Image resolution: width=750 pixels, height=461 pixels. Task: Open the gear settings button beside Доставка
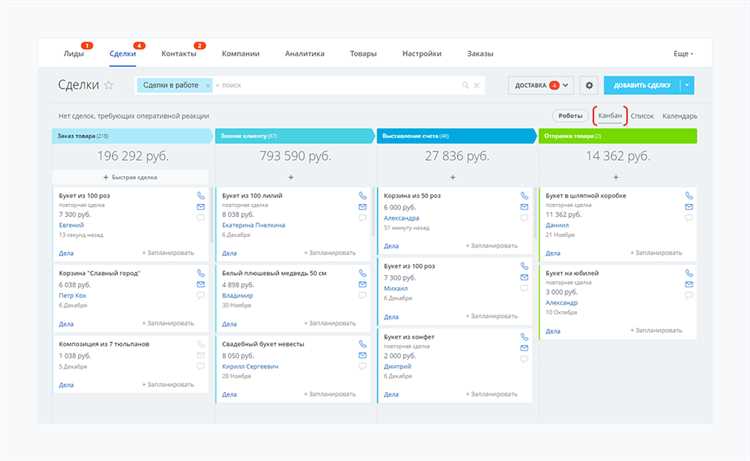tap(589, 85)
